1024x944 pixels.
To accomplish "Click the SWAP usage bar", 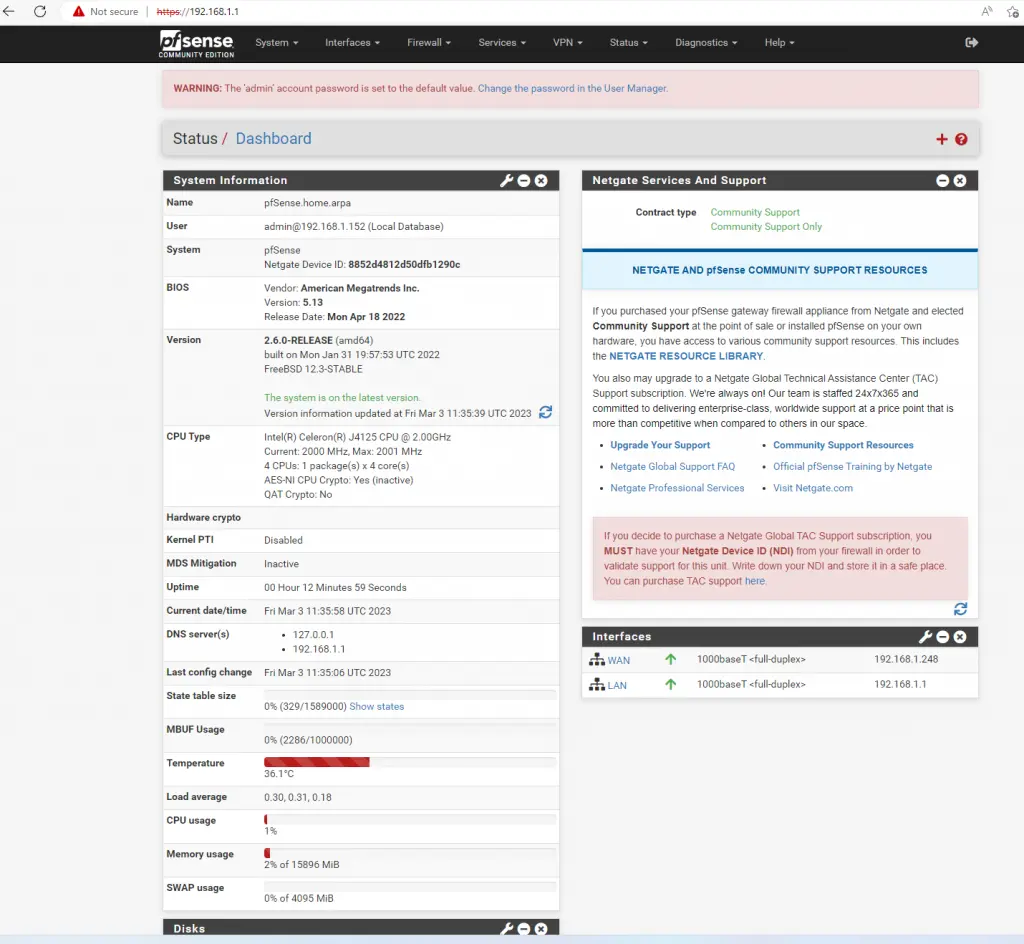I will click(x=410, y=887).
